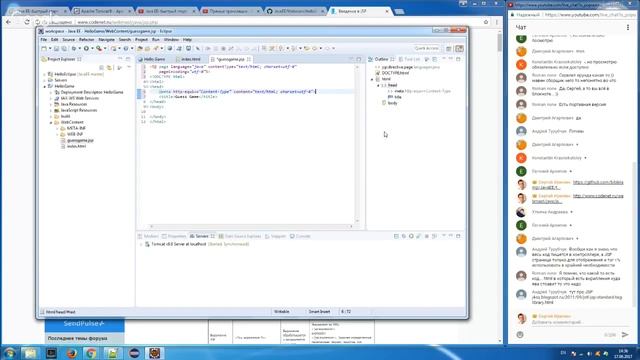Open the Navigate menu
The height and width of the screenshot is (360, 640).
coord(107,40)
